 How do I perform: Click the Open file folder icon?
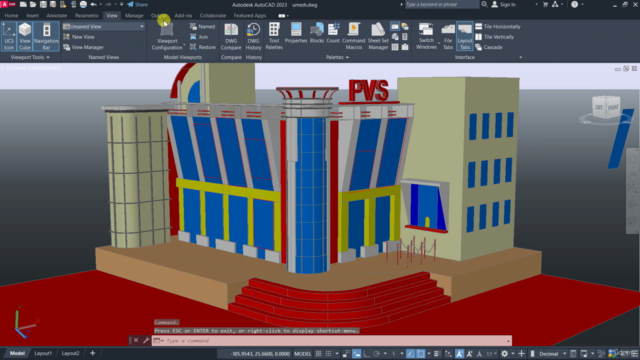click(33, 4)
